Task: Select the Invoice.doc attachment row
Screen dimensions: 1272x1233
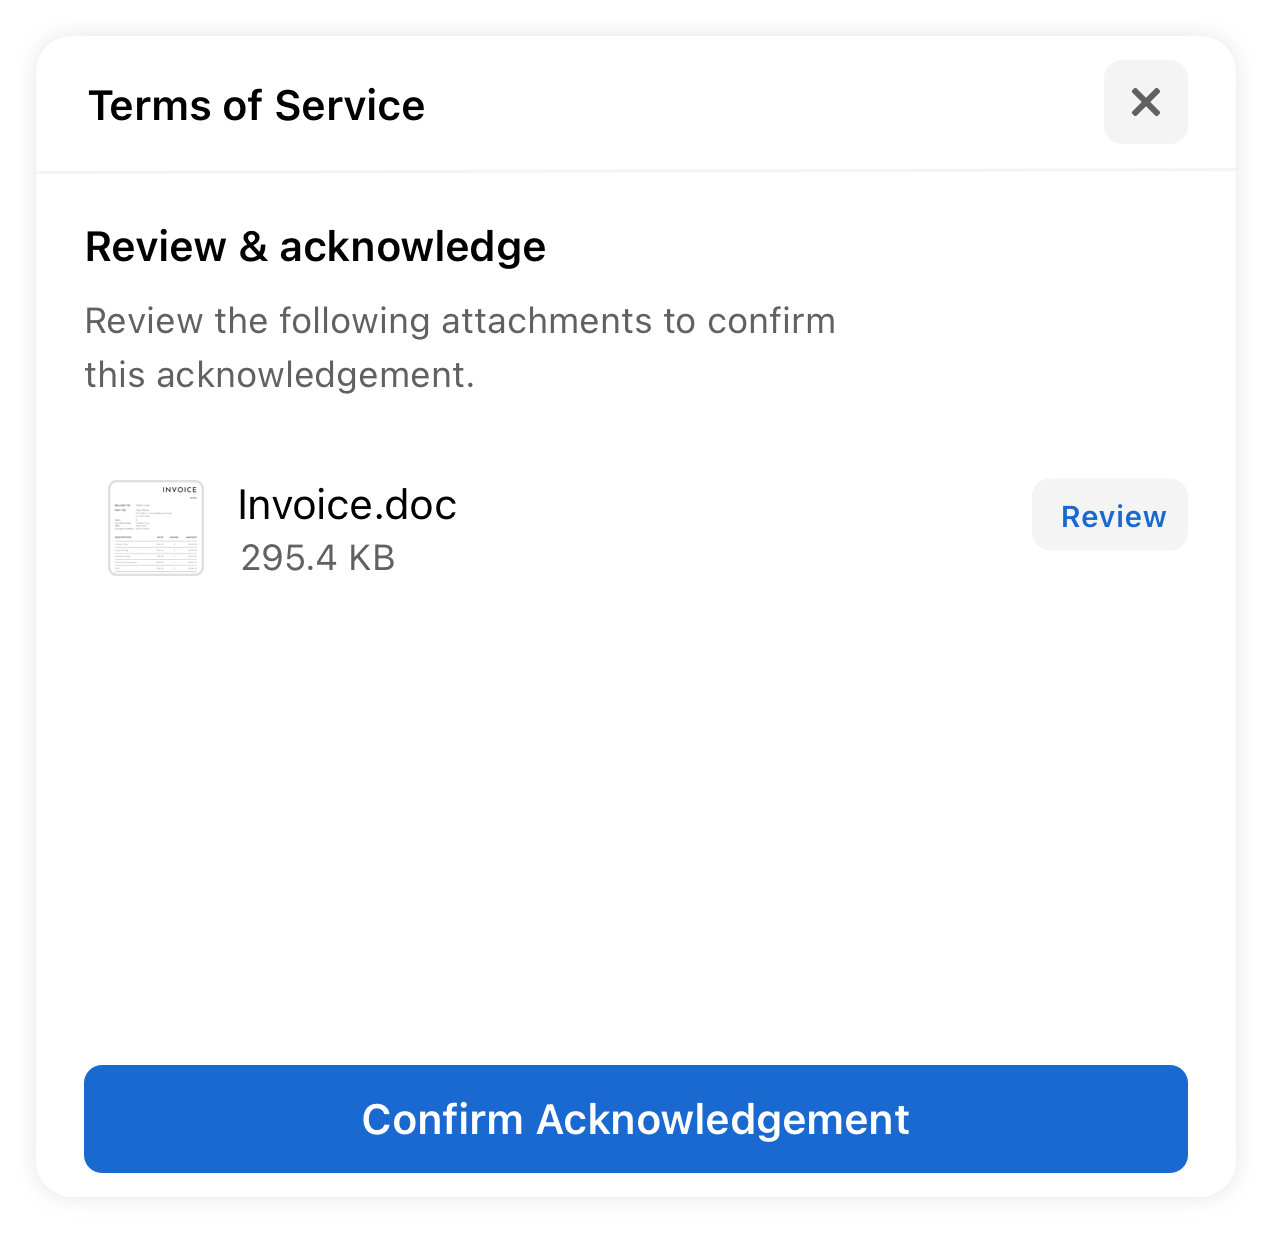Action: pyautogui.click(x=636, y=528)
